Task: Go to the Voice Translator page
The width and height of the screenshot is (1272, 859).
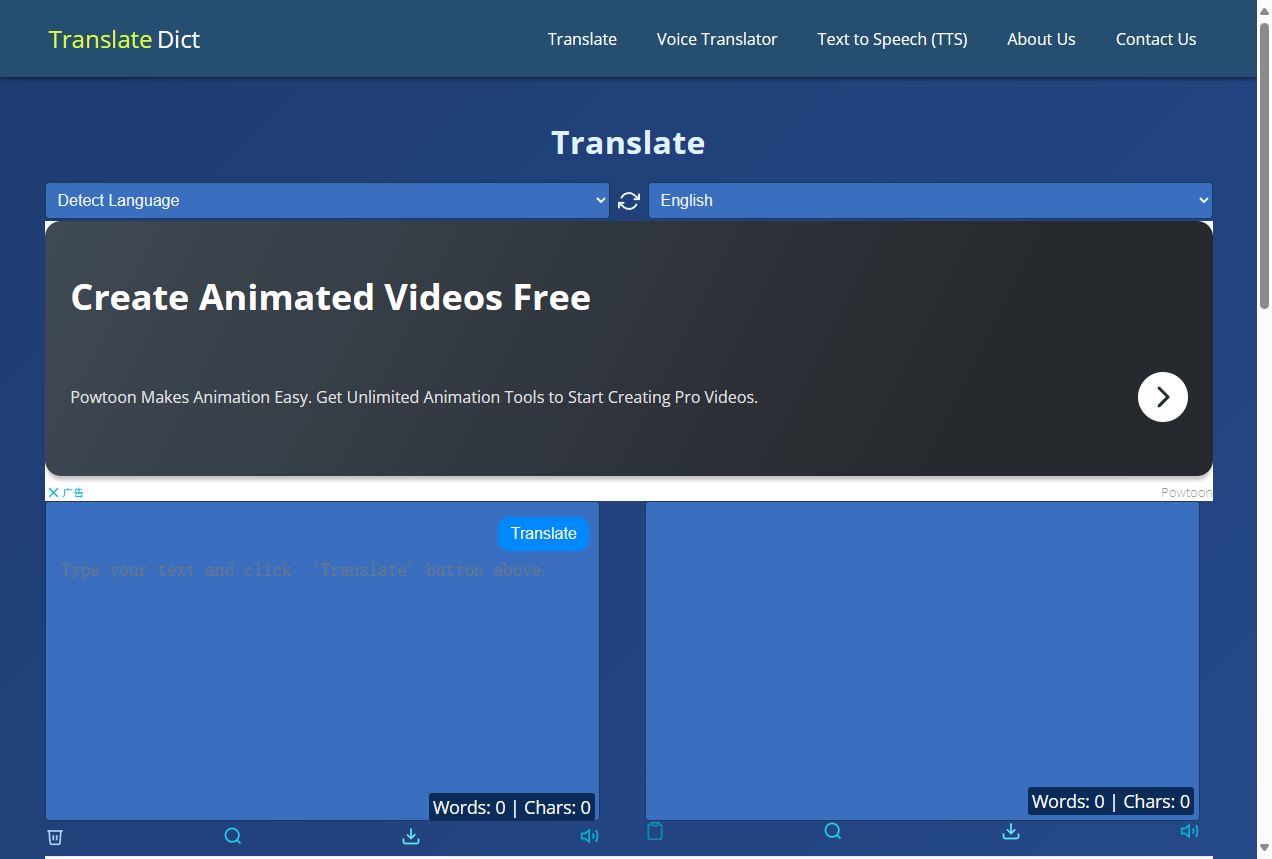Action: (716, 39)
